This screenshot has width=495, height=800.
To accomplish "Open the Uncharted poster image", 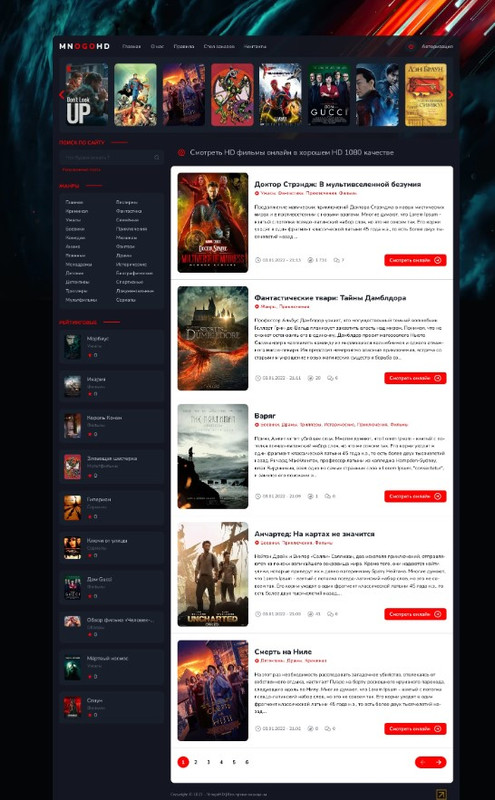I will click(x=213, y=574).
